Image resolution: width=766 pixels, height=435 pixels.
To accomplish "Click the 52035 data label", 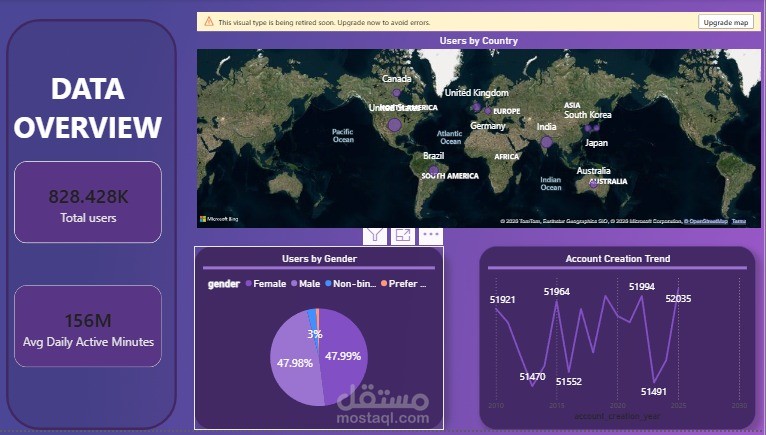I will tap(678, 299).
